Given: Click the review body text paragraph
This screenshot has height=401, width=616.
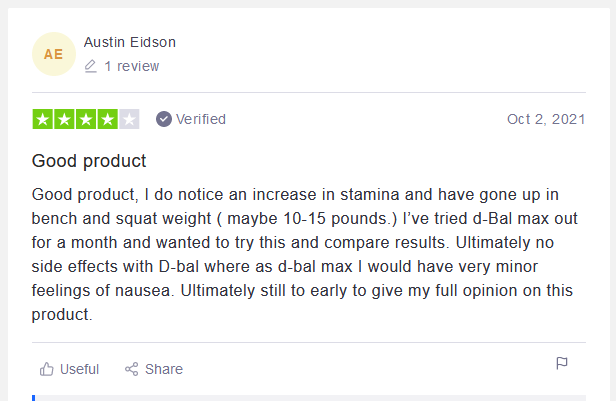Looking at the screenshot, I should pyautogui.click(x=304, y=255).
